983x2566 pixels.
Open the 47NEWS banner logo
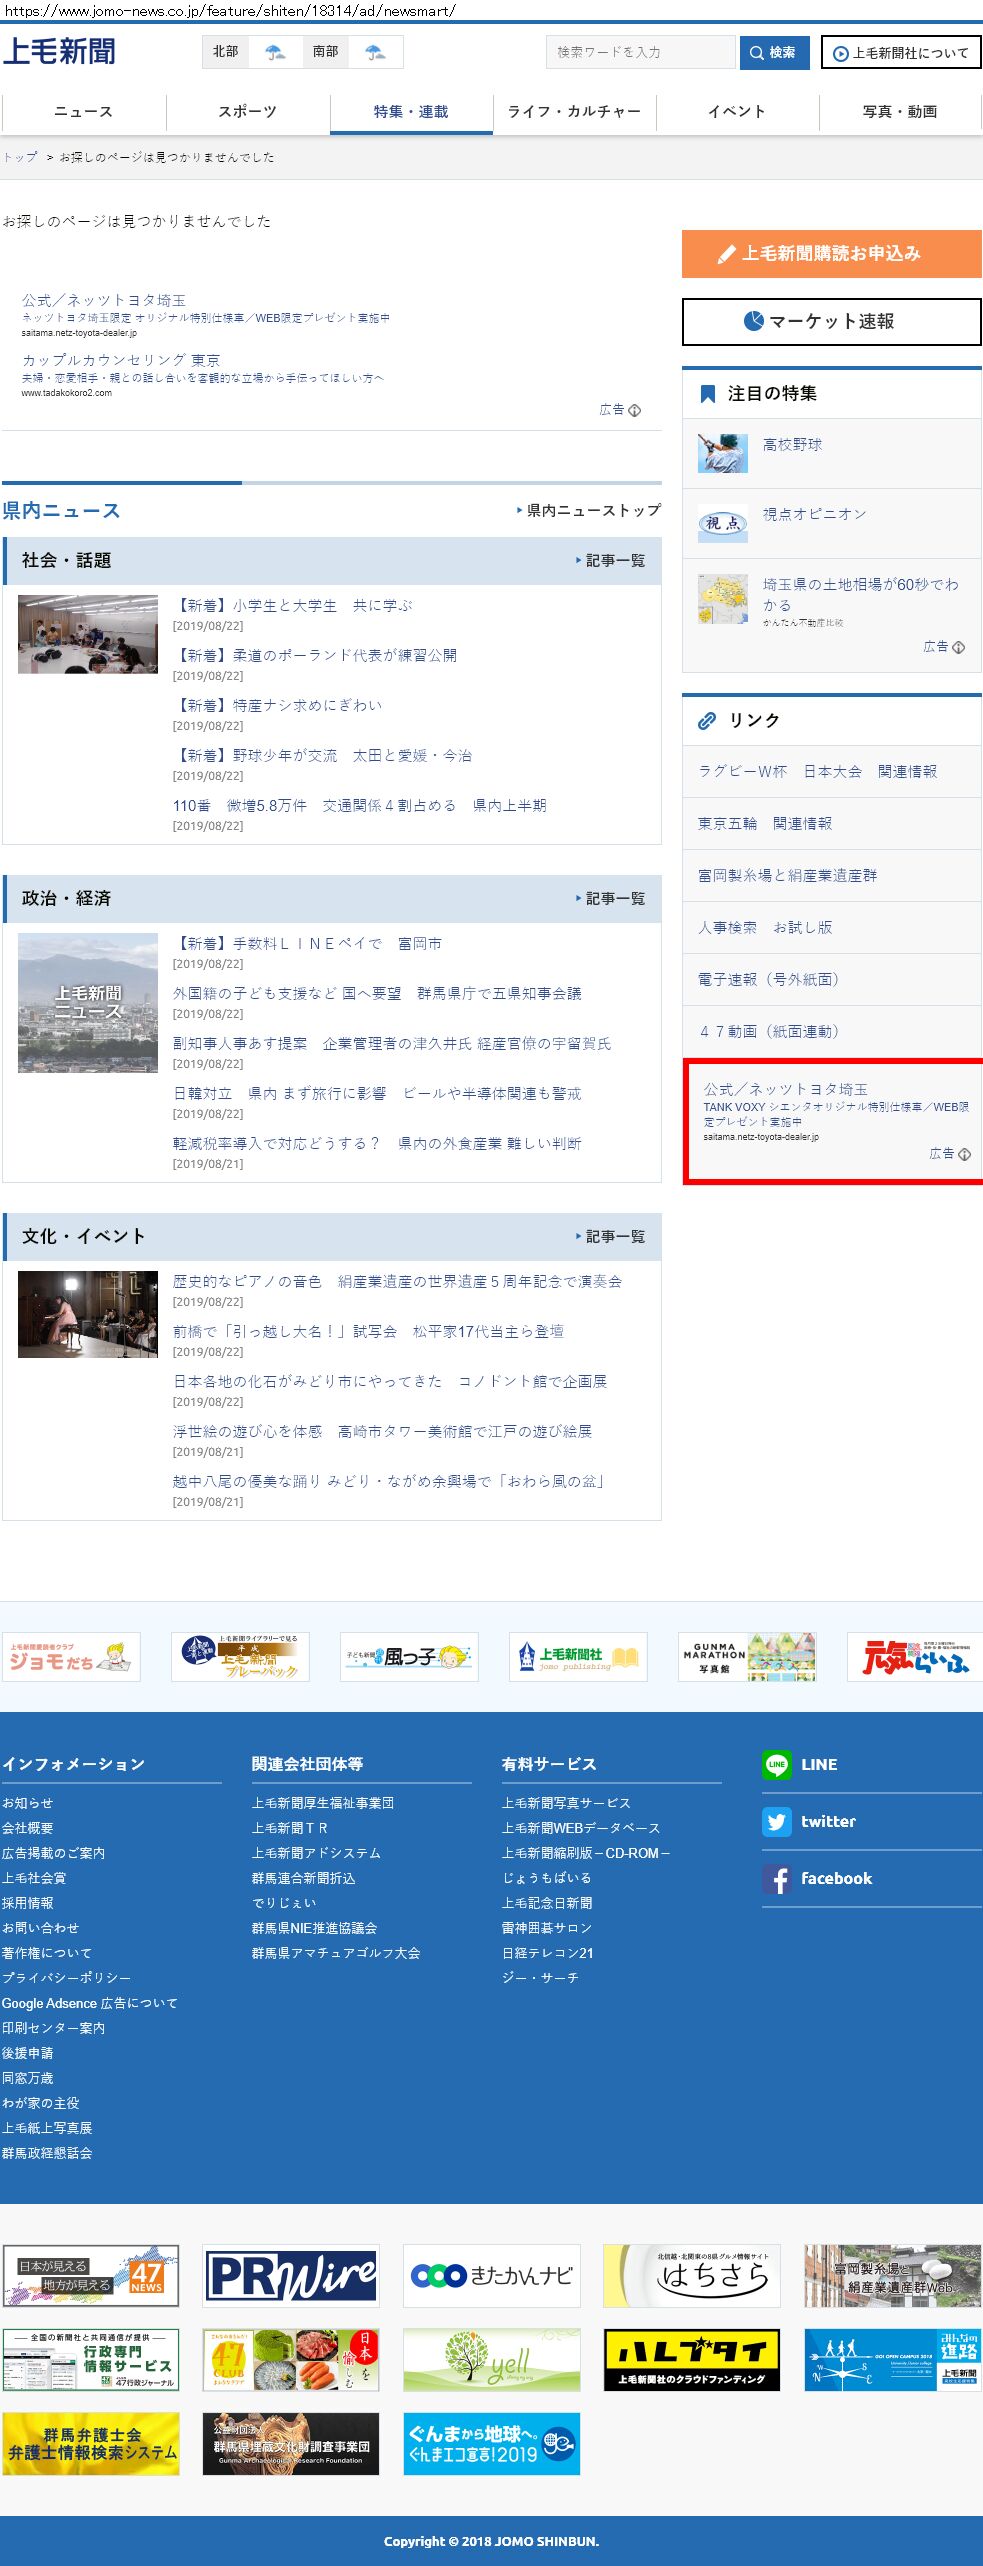(x=91, y=2275)
